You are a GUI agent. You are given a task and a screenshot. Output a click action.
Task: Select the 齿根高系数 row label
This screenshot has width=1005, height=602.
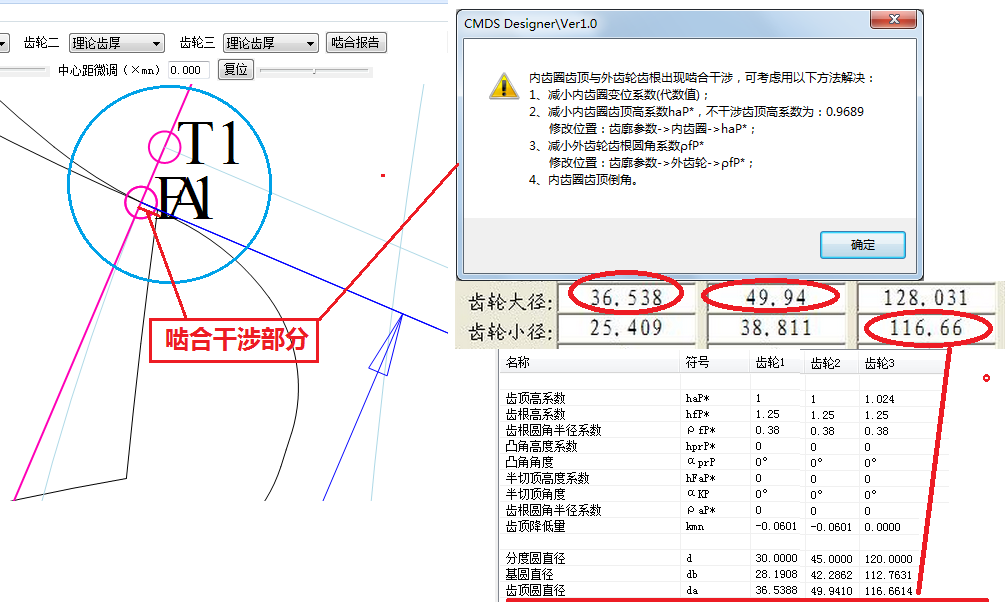[535, 414]
